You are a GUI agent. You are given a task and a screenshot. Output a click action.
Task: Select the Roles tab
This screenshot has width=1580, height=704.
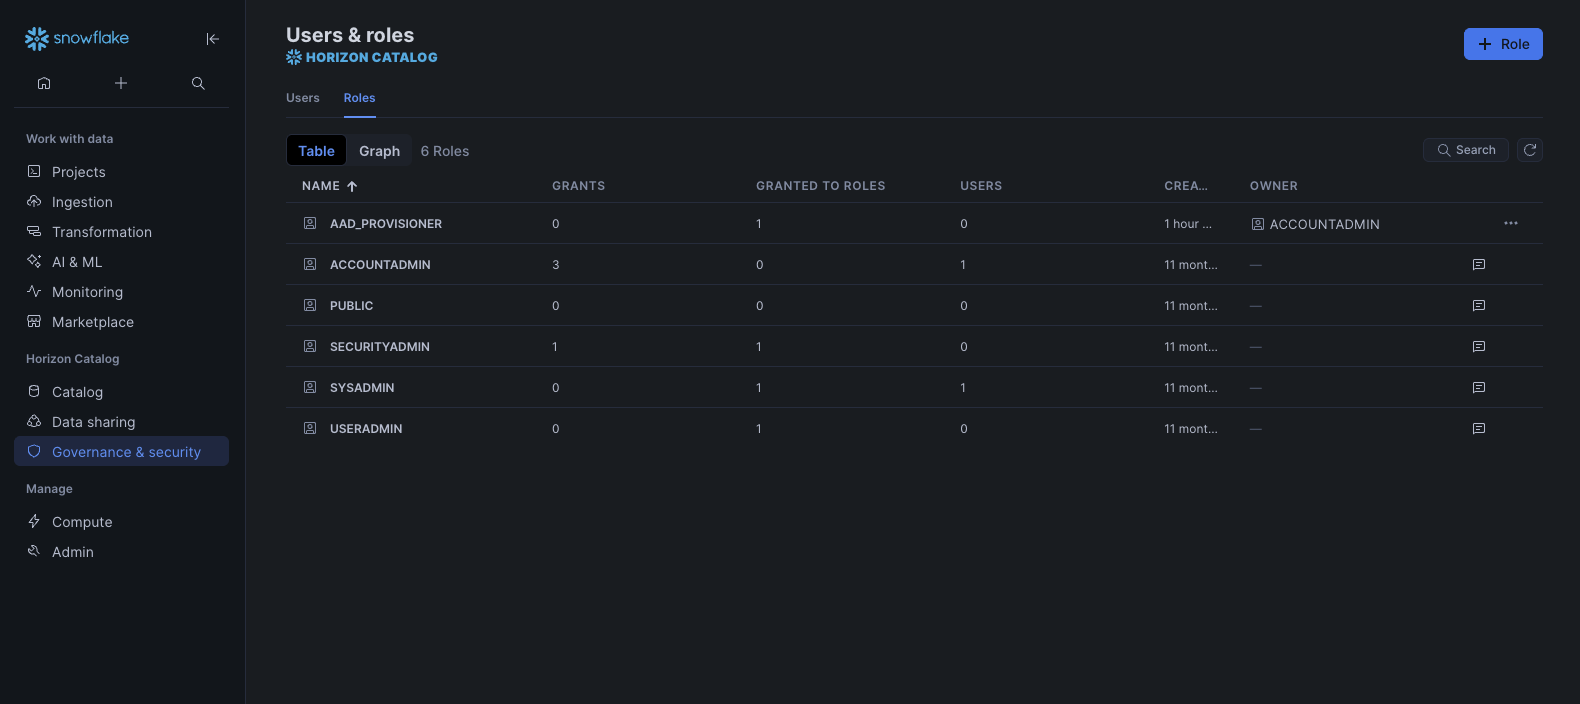[x=359, y=98]
